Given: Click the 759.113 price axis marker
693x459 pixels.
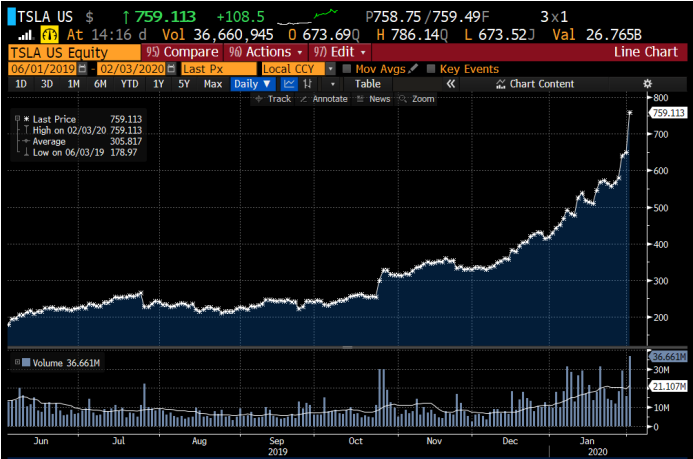Looking at the screenshot, I should [668, 113].
